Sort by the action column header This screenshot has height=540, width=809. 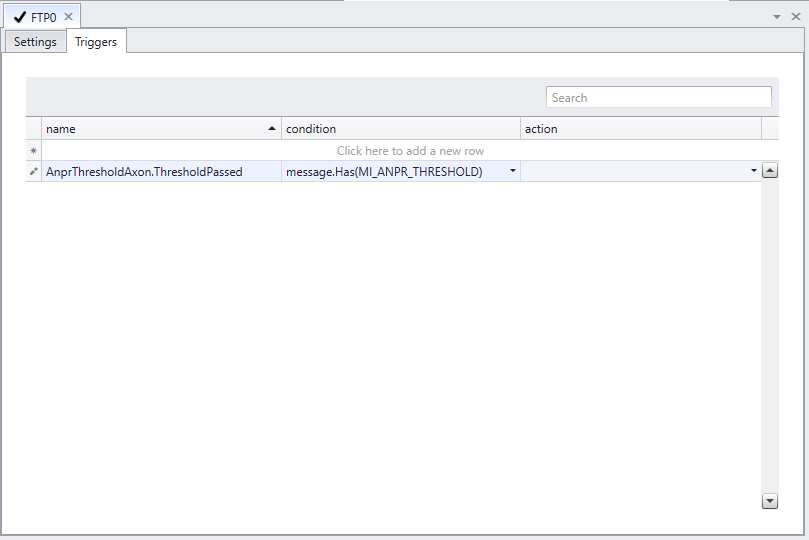point(641,128)
